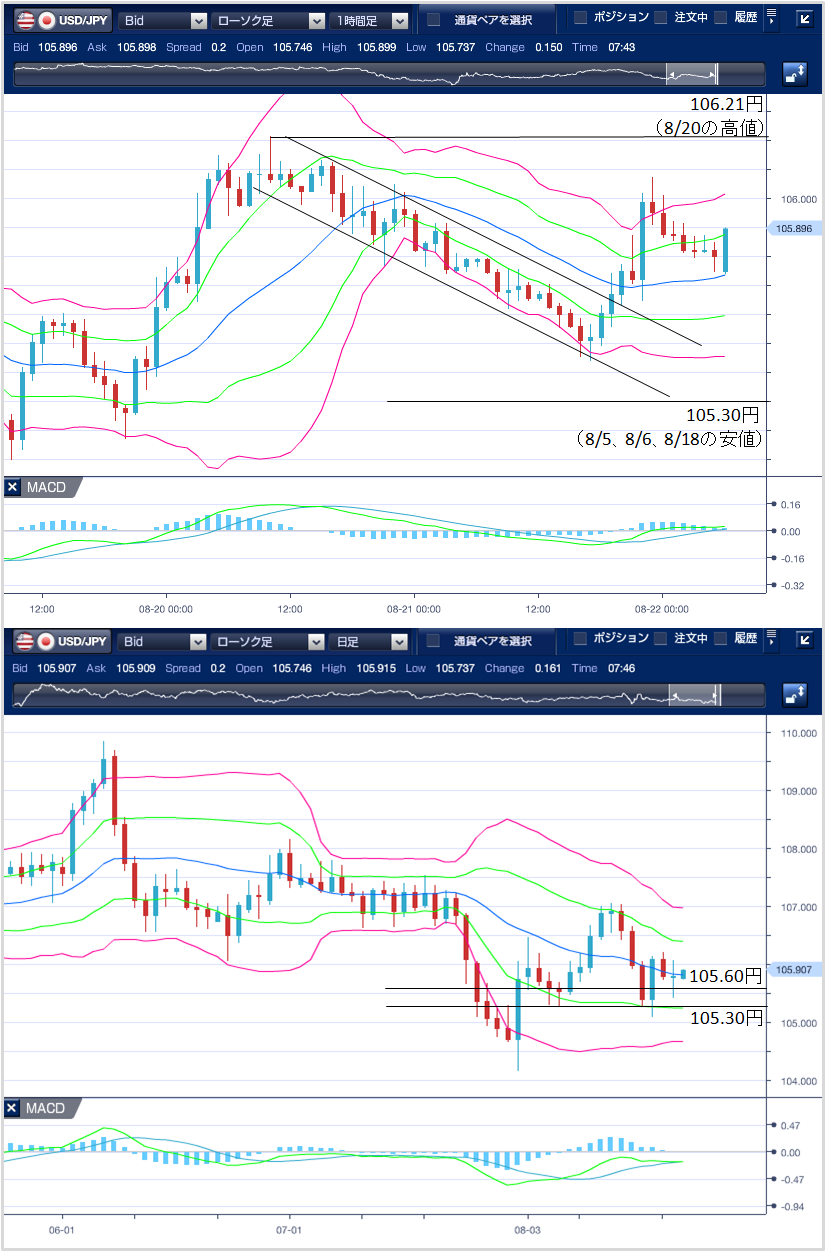Open the 日足 timeframe dropdown

371,641
